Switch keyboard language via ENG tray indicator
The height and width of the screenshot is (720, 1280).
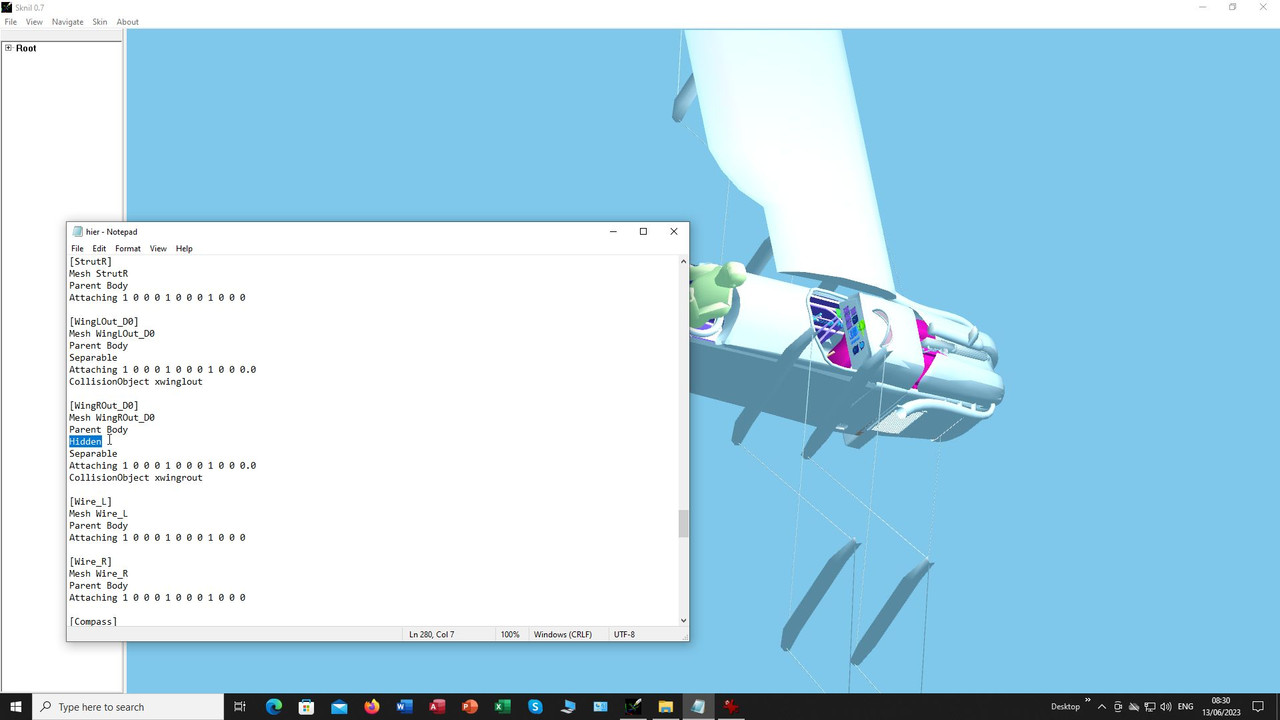pyautogui.click(x=1185, y=707)
